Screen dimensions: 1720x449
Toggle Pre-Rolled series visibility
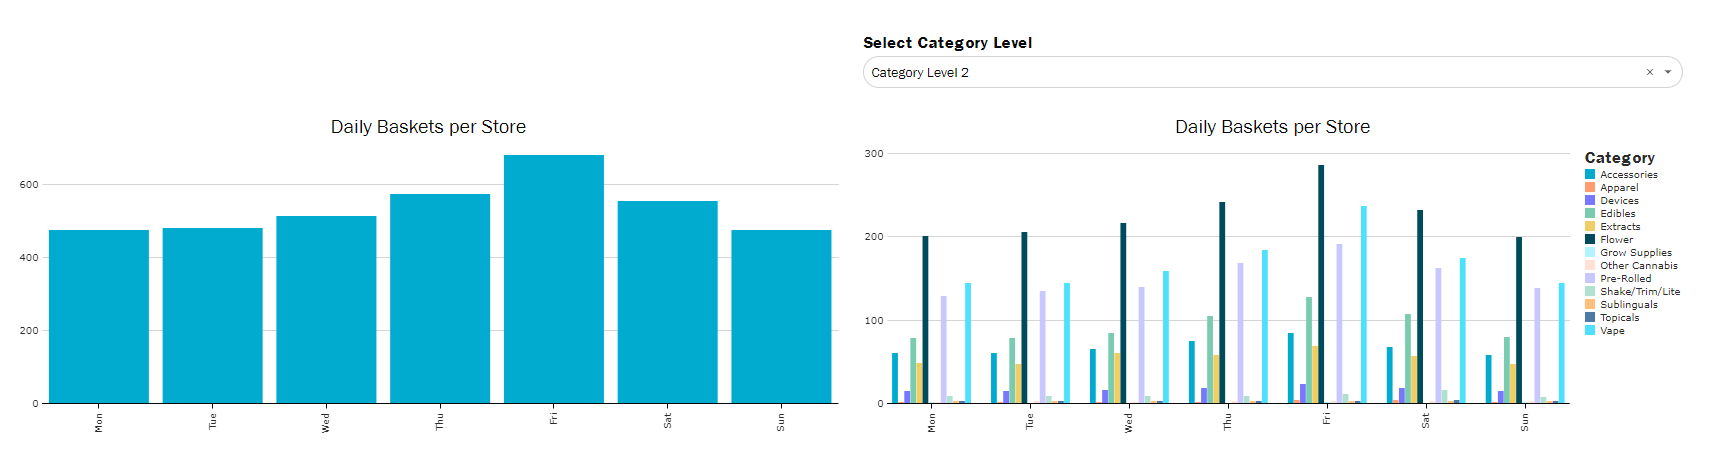pyautogui.click(x=1625, y=278)
